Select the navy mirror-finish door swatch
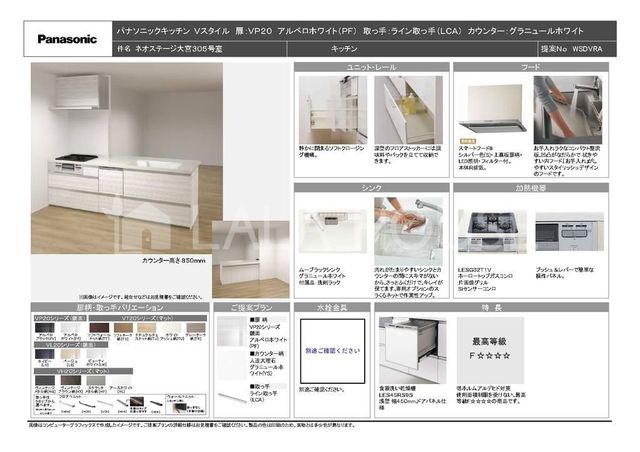 tap(44, 354)
